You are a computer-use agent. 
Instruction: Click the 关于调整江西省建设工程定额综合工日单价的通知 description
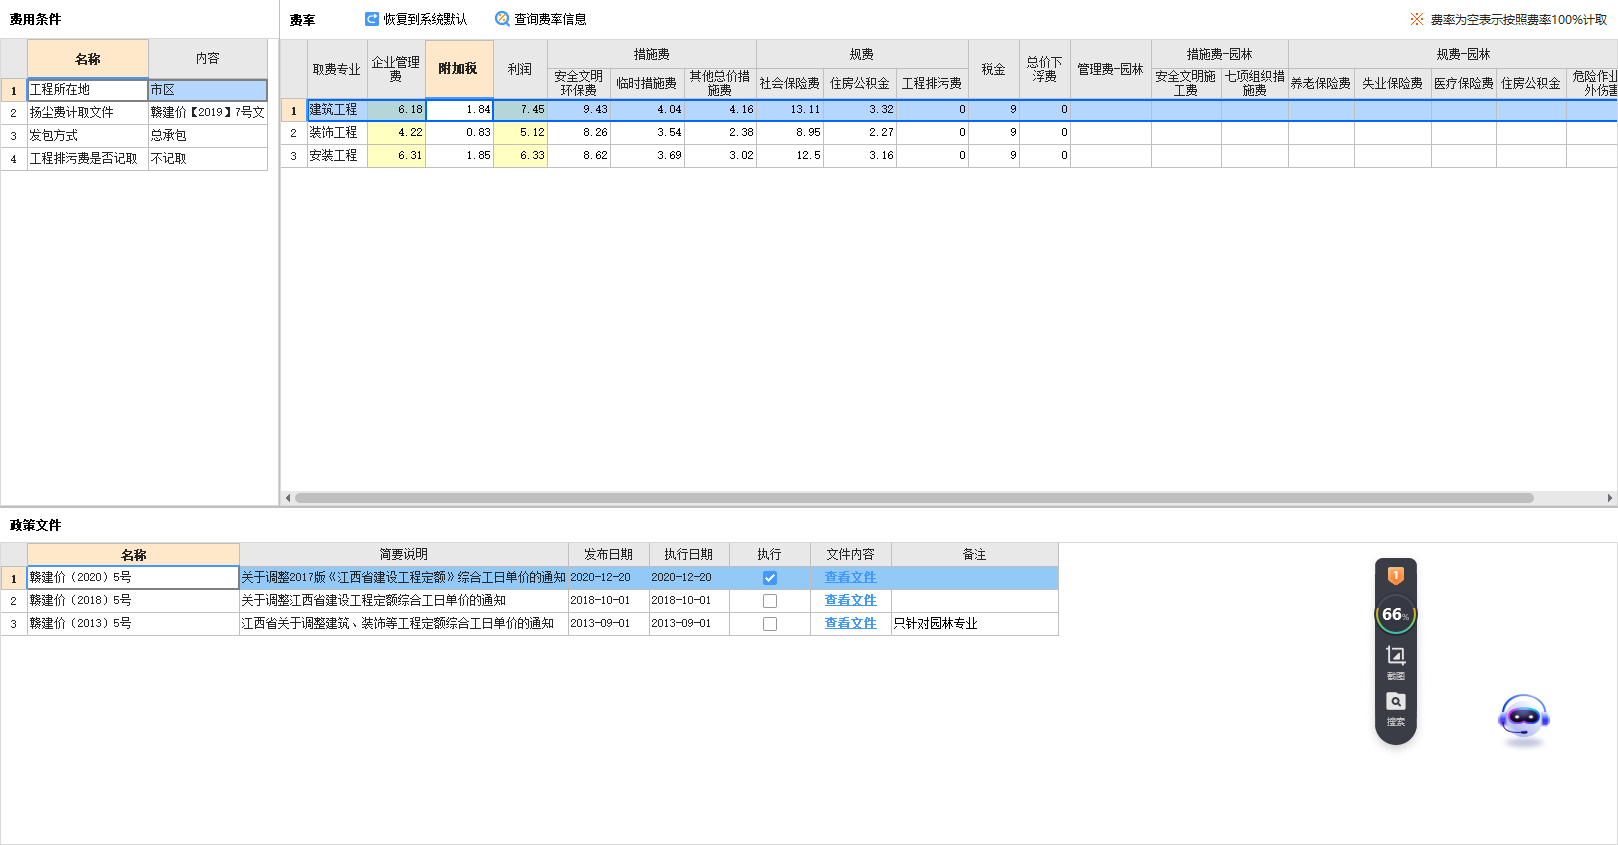point(404,601)
